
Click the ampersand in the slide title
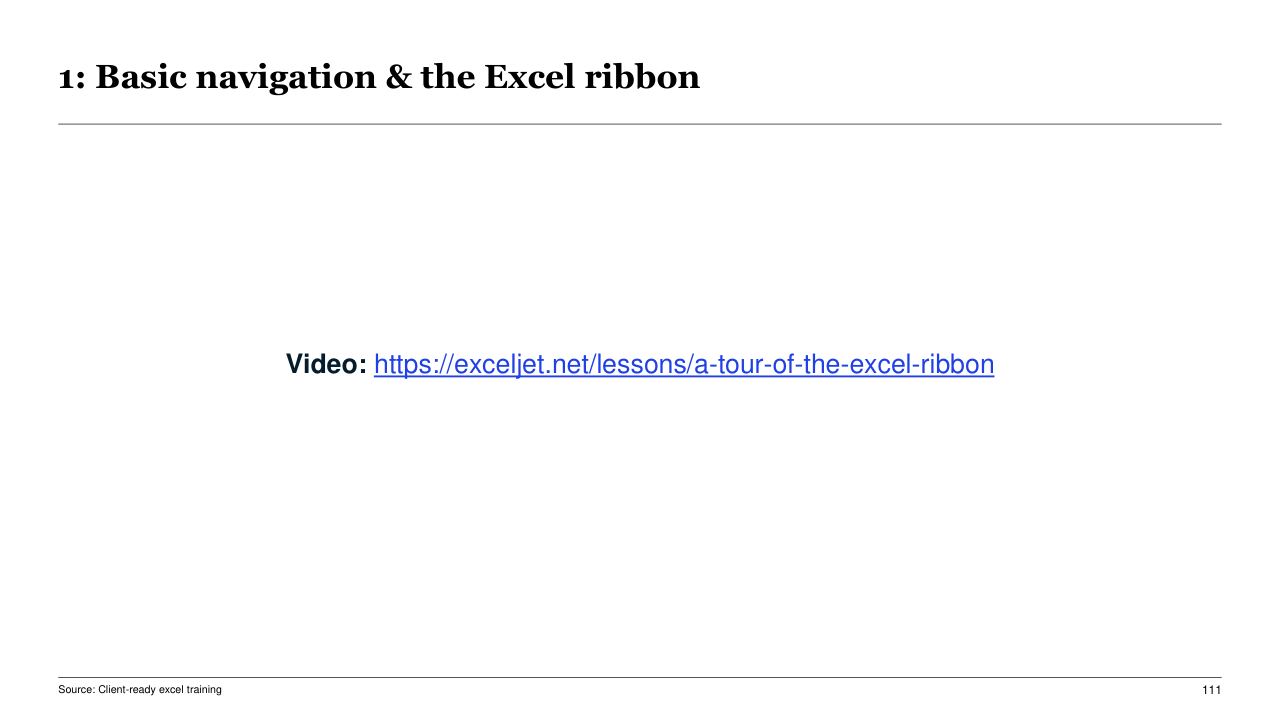(398, 77)
